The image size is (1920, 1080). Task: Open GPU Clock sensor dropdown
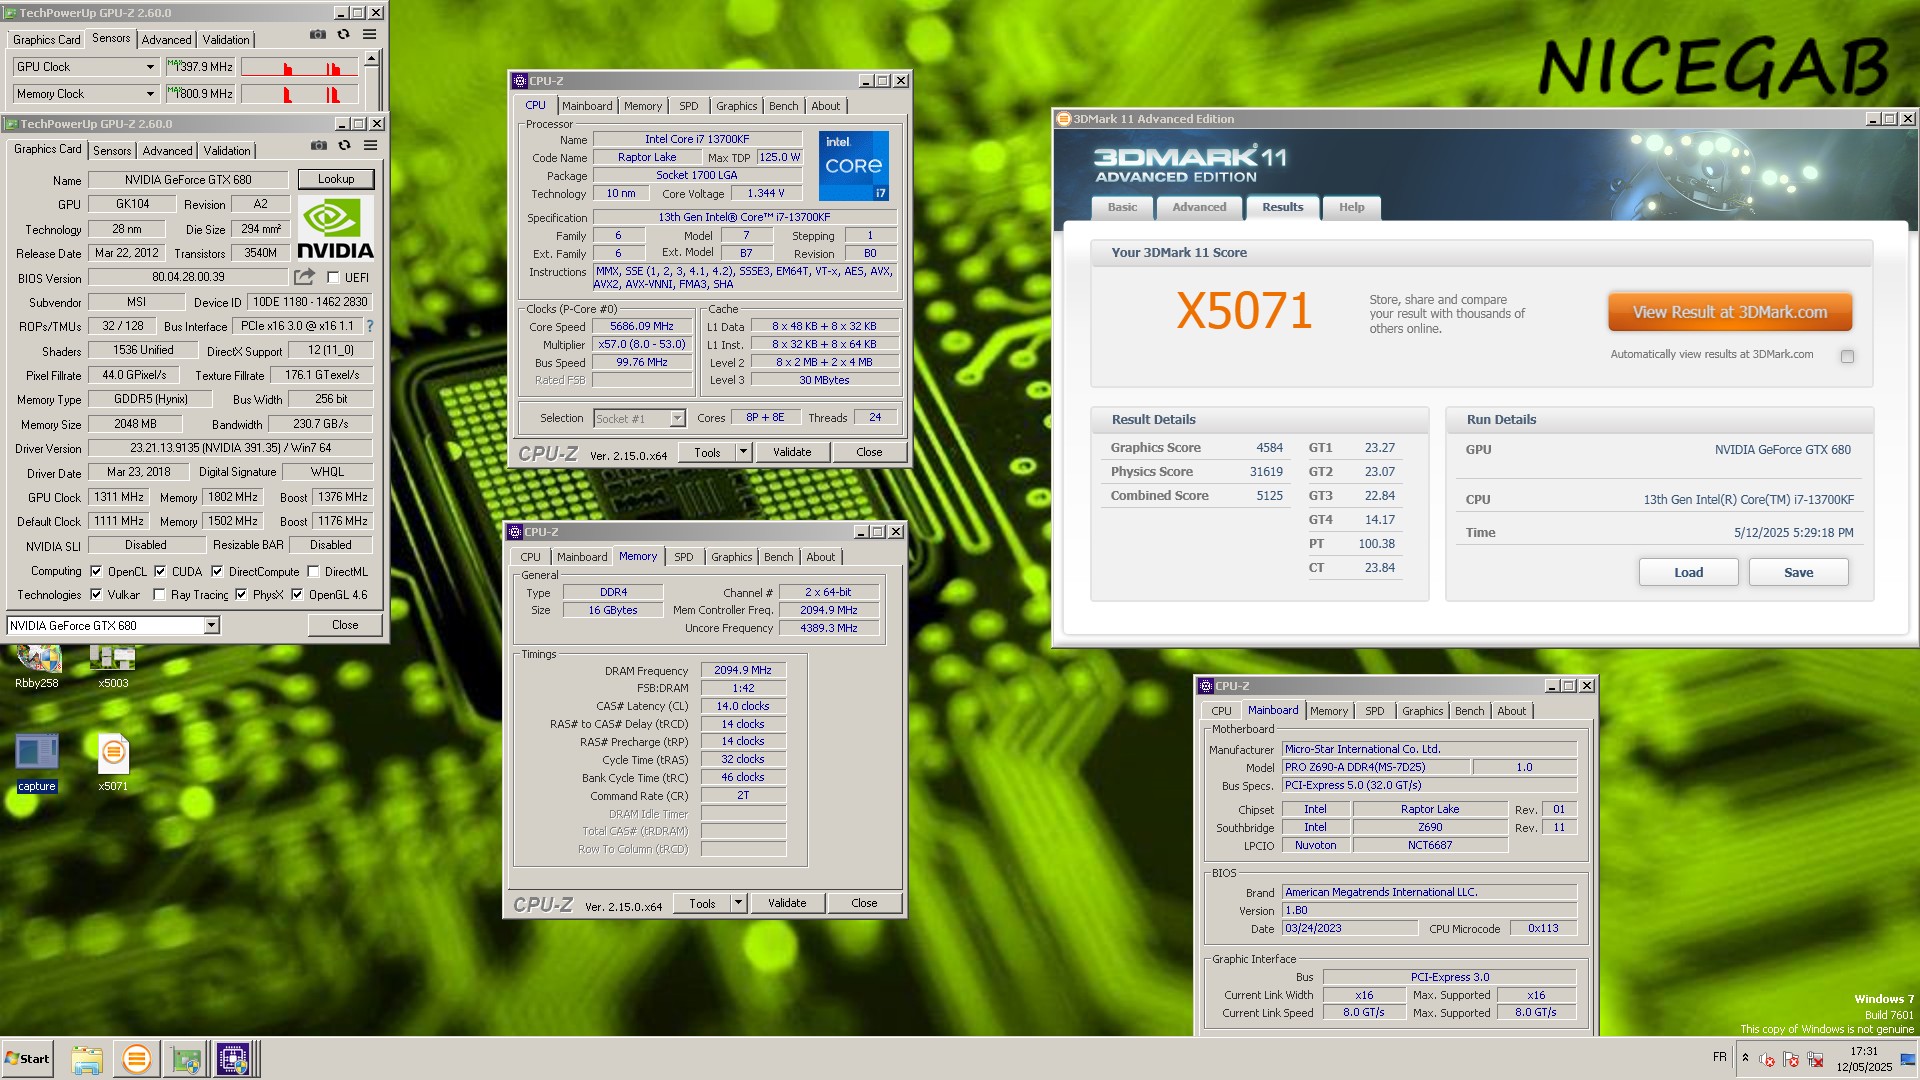[150, 67]
